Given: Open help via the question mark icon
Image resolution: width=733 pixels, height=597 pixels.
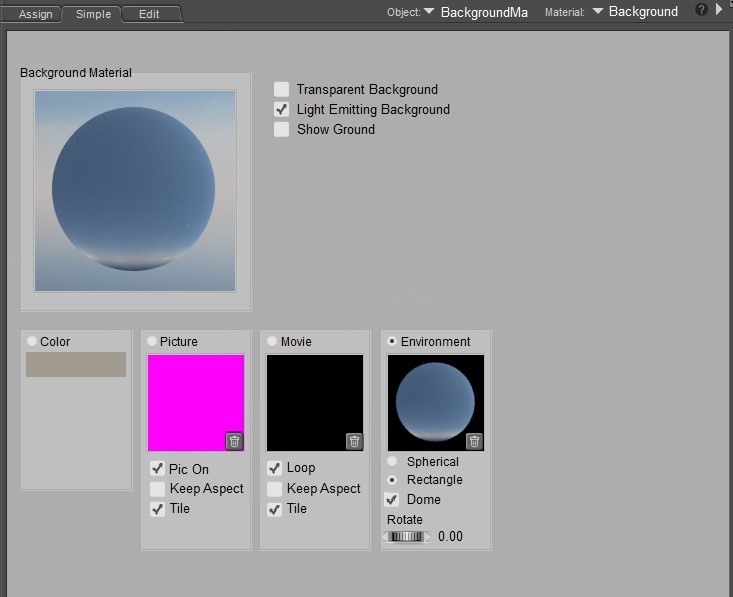Looking at the screenshot, I should point(701,10).
